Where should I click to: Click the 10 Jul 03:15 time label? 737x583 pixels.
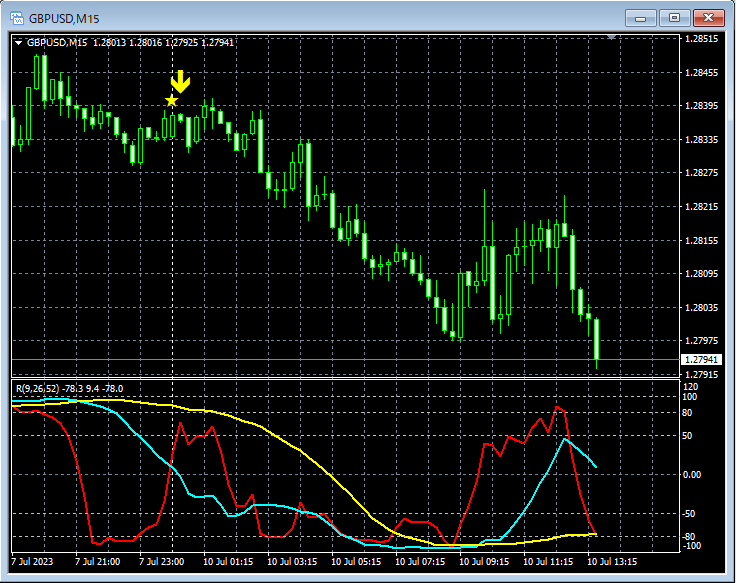(x=292, y=561)
